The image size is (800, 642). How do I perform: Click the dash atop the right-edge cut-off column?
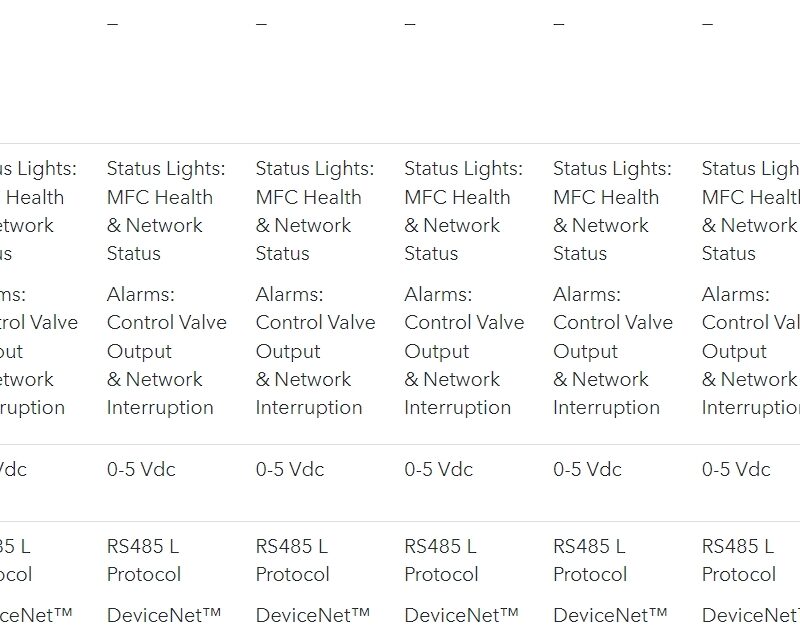point(707,24)
